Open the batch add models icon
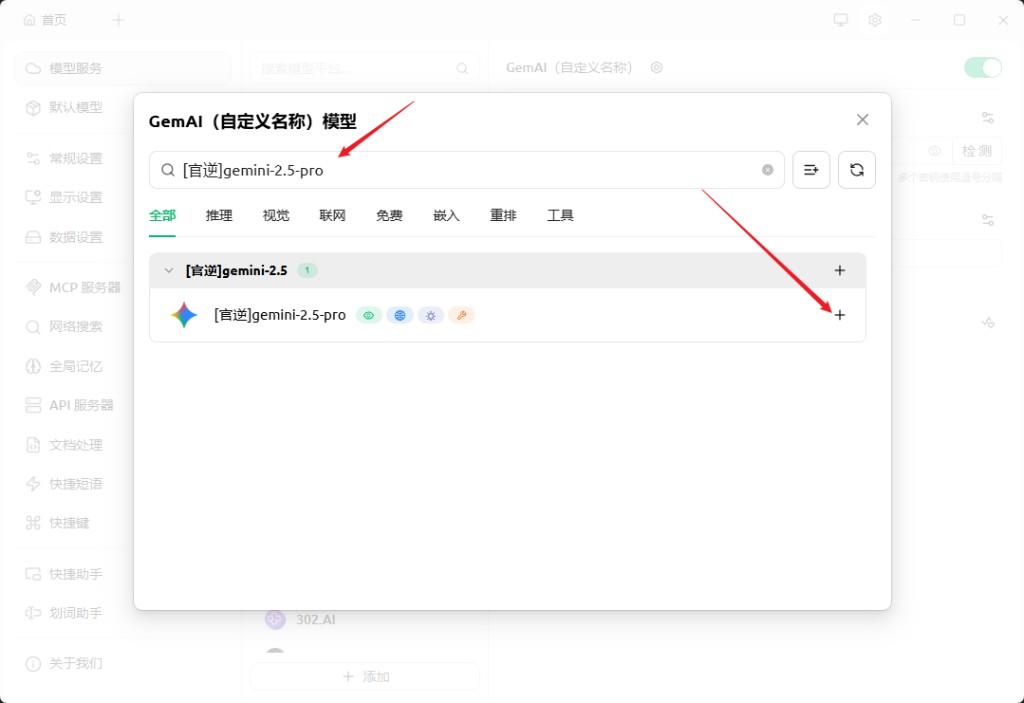Viewport: 1024px width, 703px height. (811, 170)
